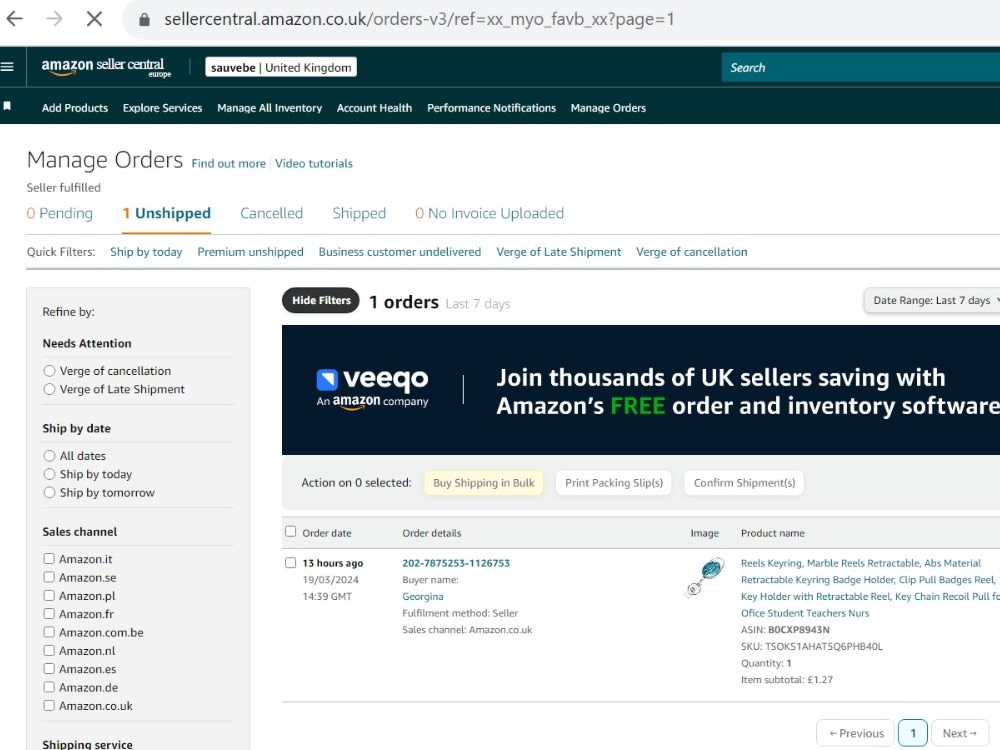Open Manage Orders menu item
1000x750 pixels.
(x=608, y=108)
